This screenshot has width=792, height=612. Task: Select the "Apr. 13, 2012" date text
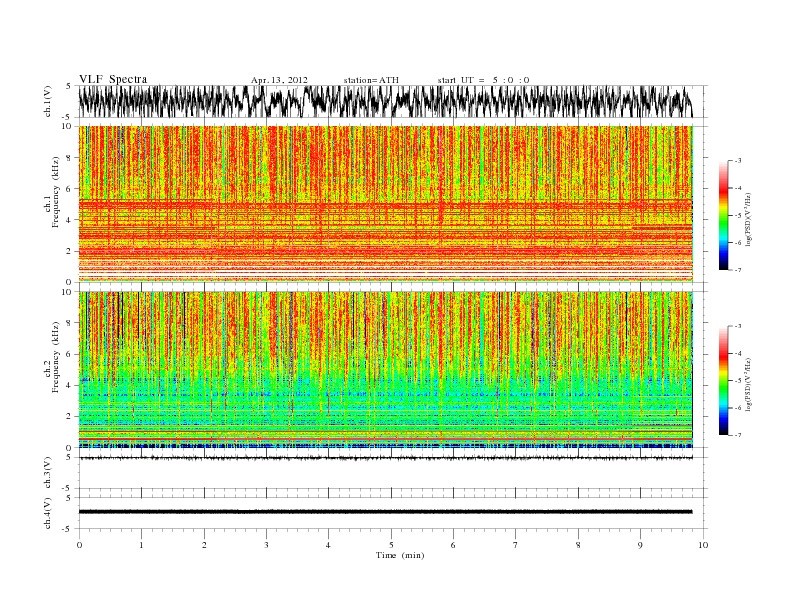(x=279, y=80)
